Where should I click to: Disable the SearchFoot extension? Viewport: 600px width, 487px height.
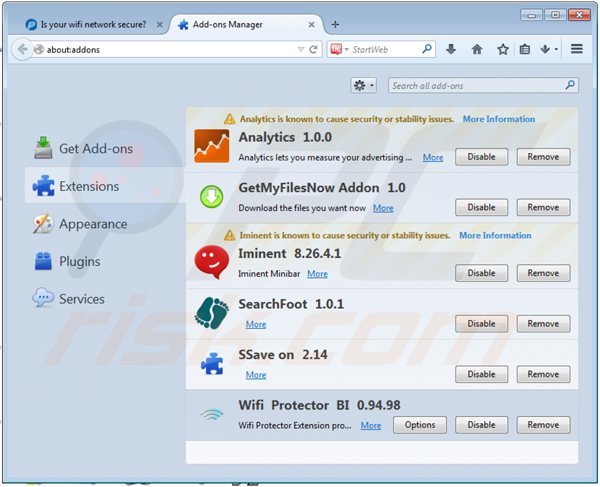481,324
